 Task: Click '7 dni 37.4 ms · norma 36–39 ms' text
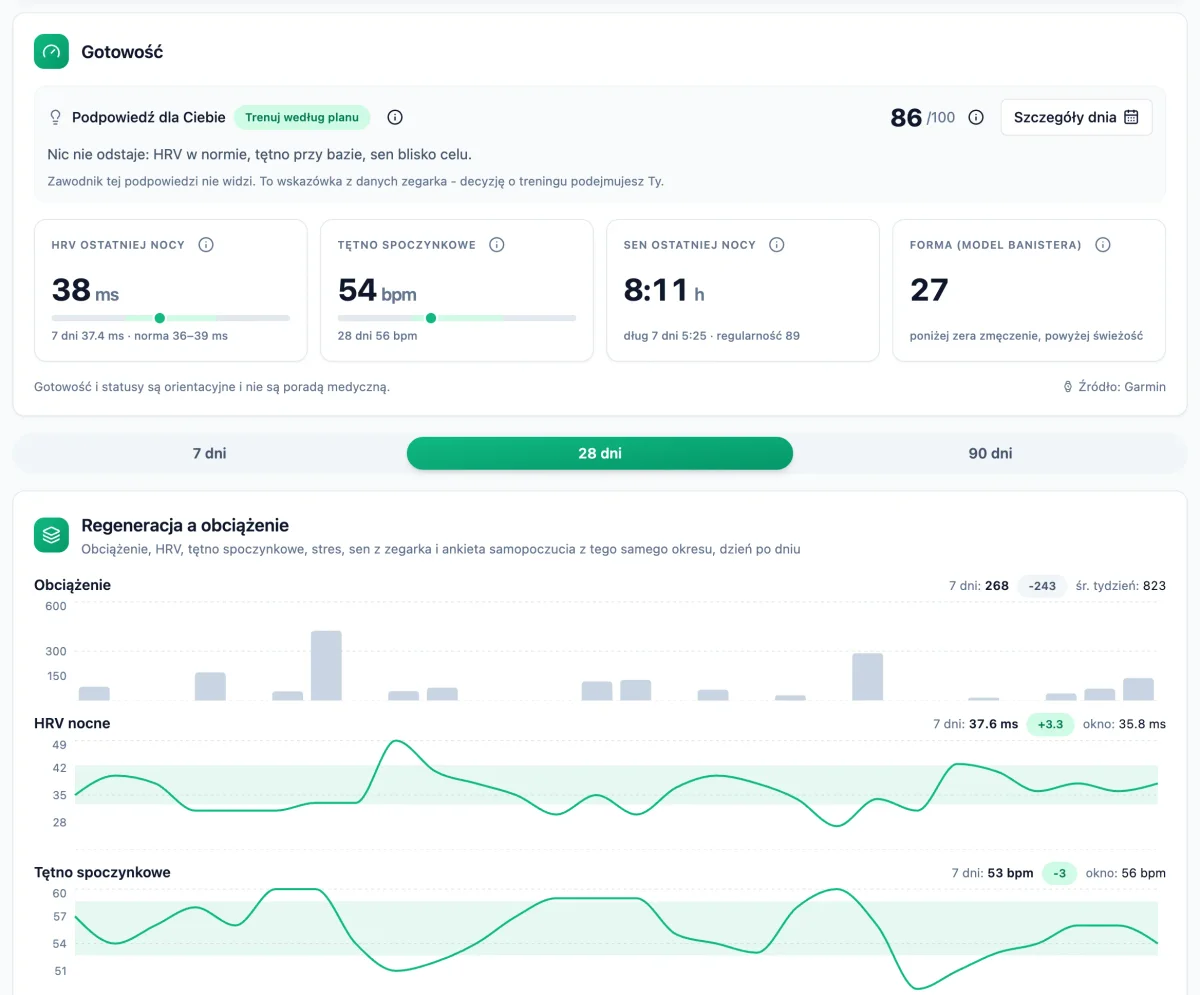pyautogui.click(x=140, y=336)
